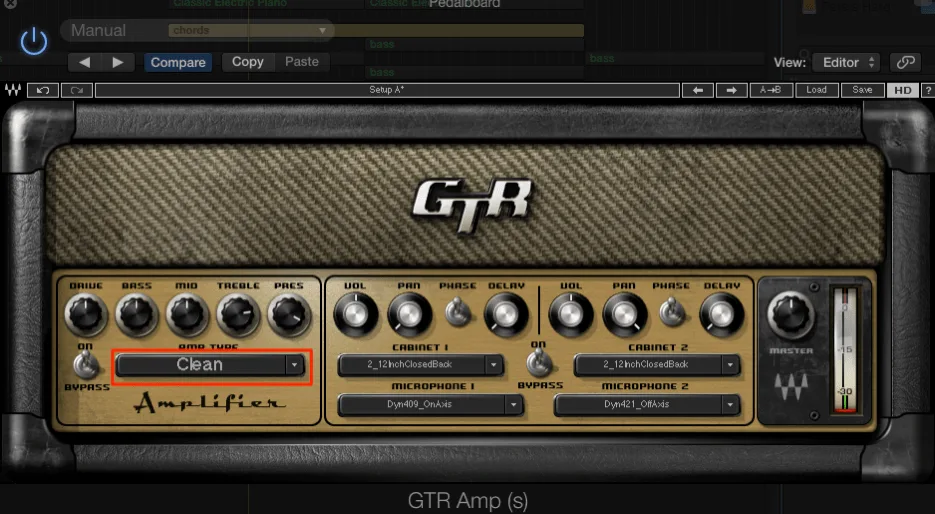Click the Waves redo arrow
This screenshot has height=514, width=935.
(77, 90)
